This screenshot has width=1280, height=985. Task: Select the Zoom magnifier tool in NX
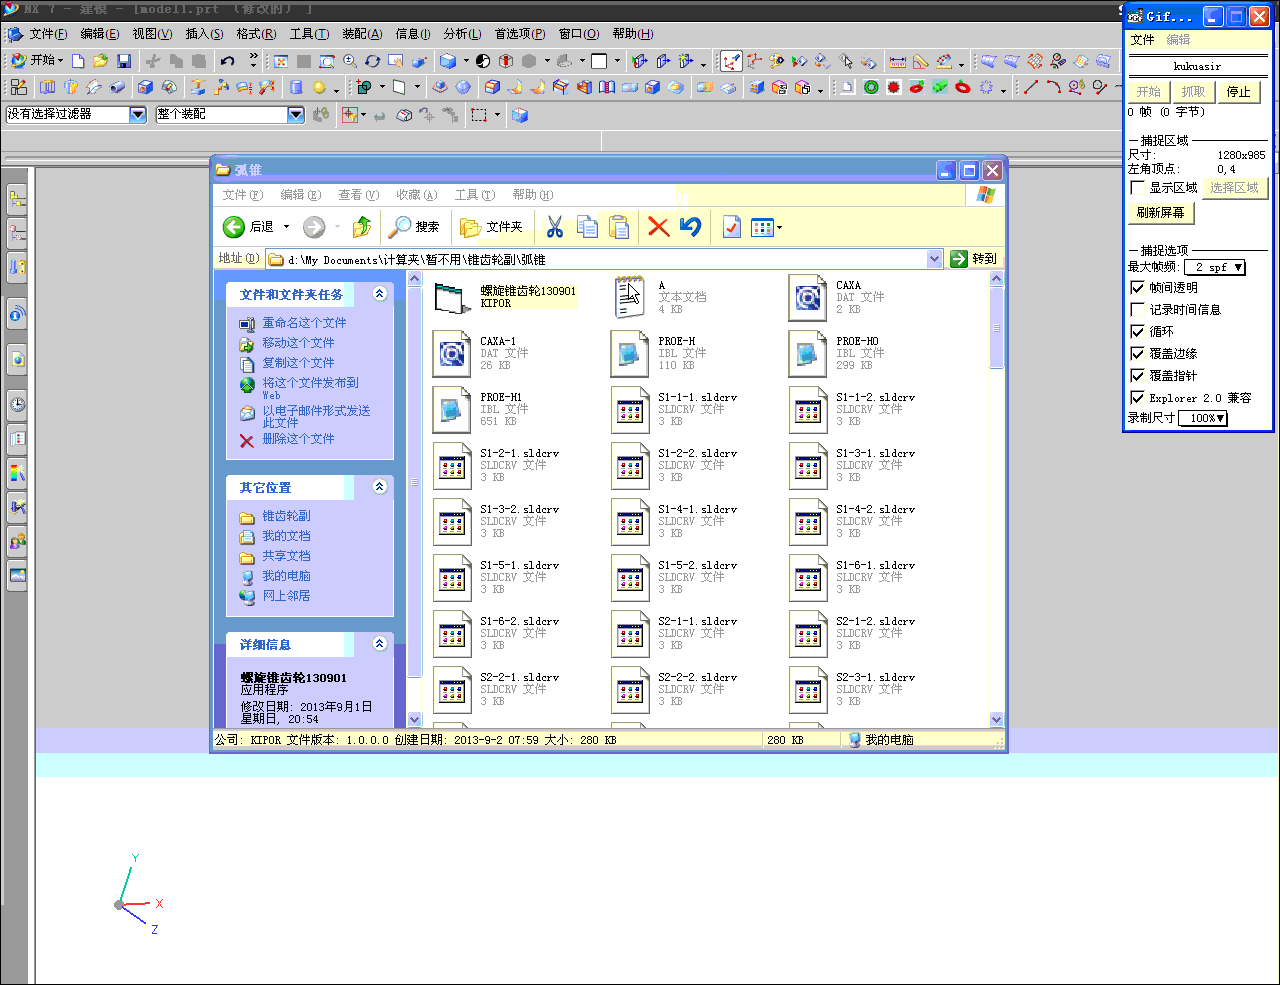coord(349,61)
